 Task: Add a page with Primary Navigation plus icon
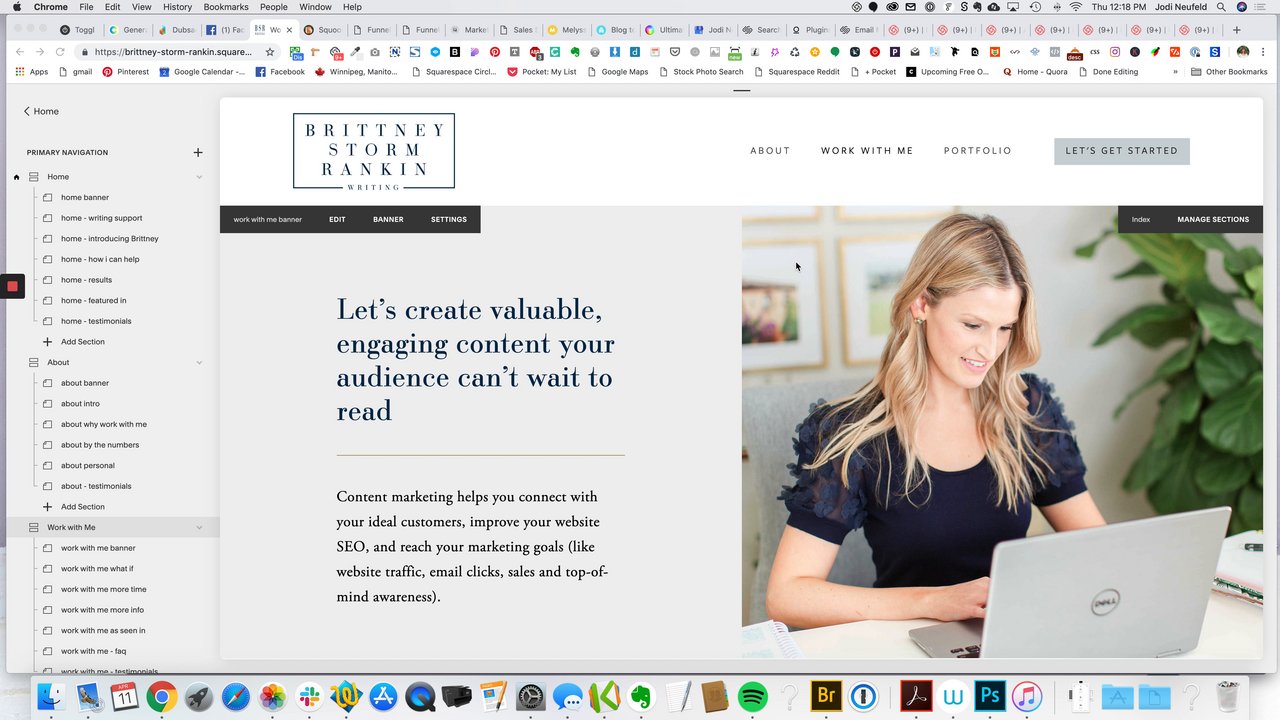[x=198, y=152]
